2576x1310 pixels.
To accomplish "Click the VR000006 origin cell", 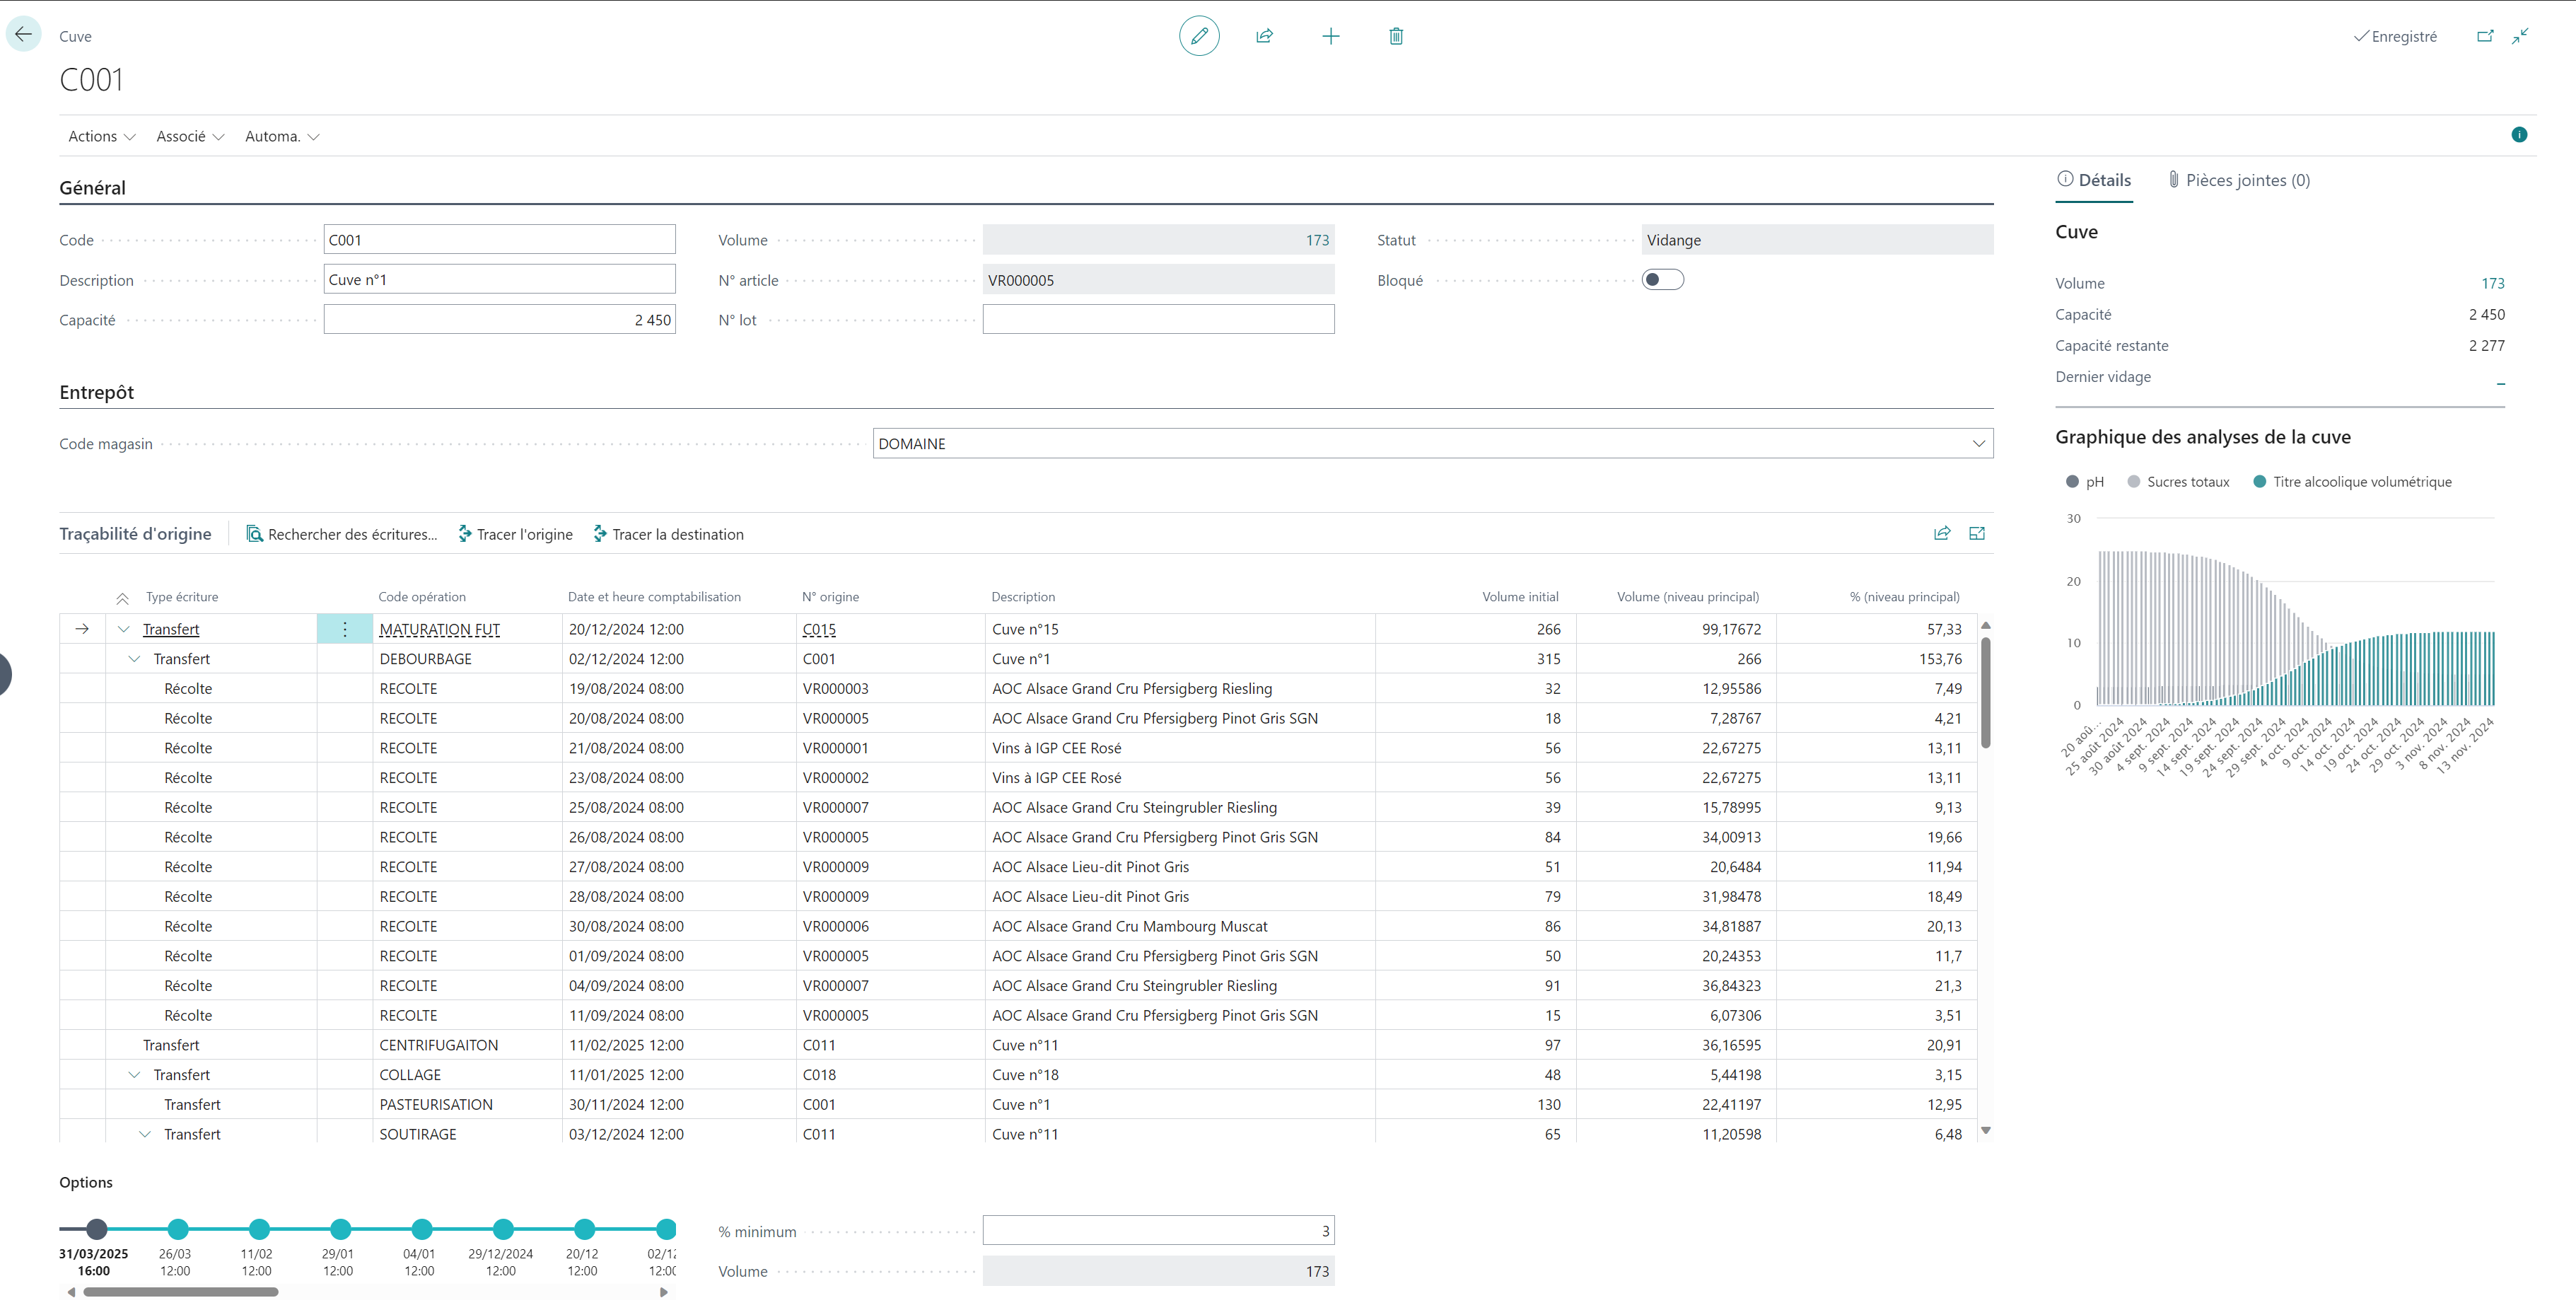I will click(890, 926).
